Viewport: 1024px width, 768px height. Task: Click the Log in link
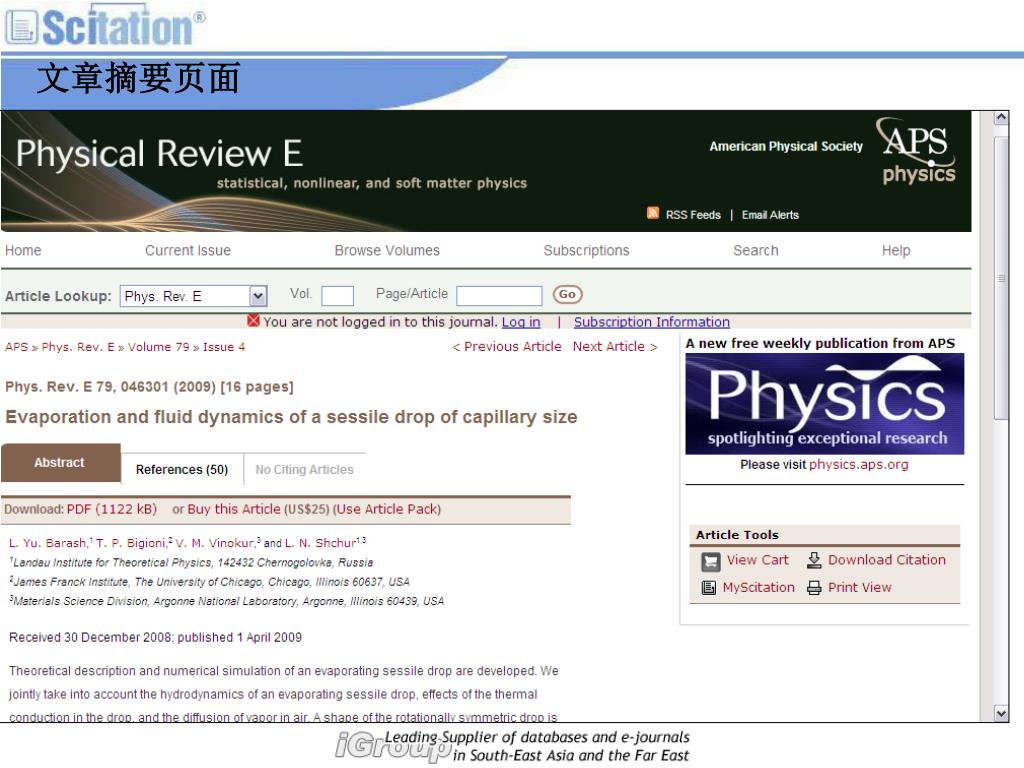(521, 322)
